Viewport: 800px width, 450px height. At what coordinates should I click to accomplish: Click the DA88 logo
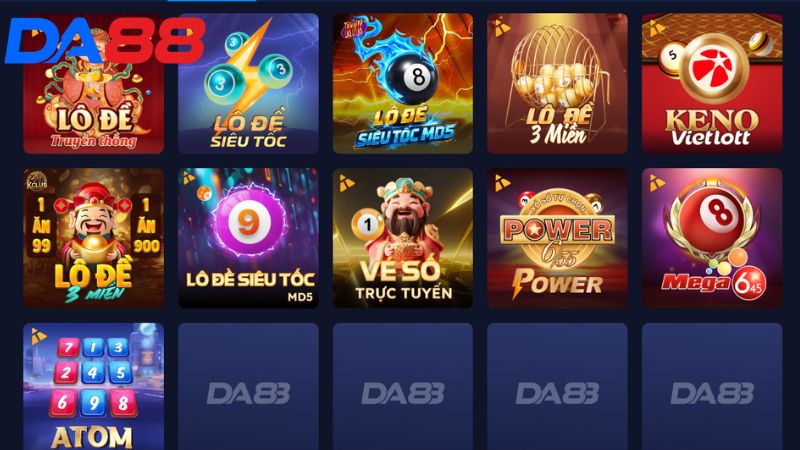(x=105, y=41)
